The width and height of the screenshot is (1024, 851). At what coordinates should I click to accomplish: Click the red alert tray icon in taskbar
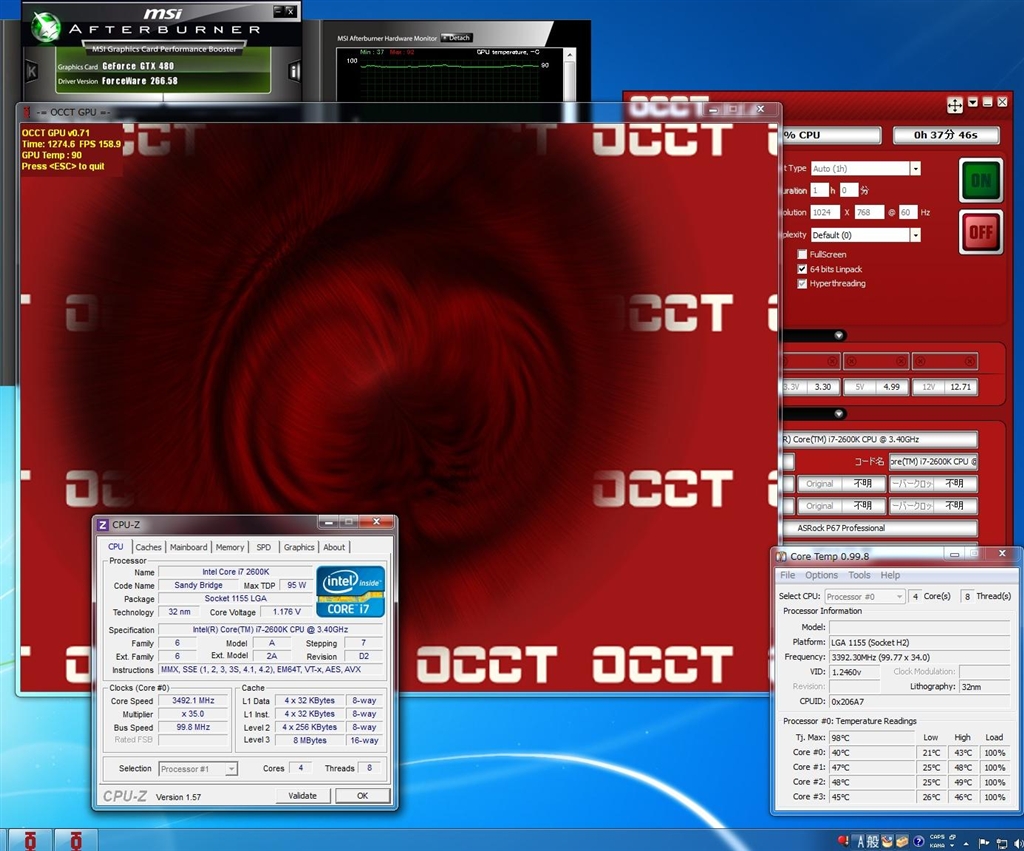(x=843, y=841)
